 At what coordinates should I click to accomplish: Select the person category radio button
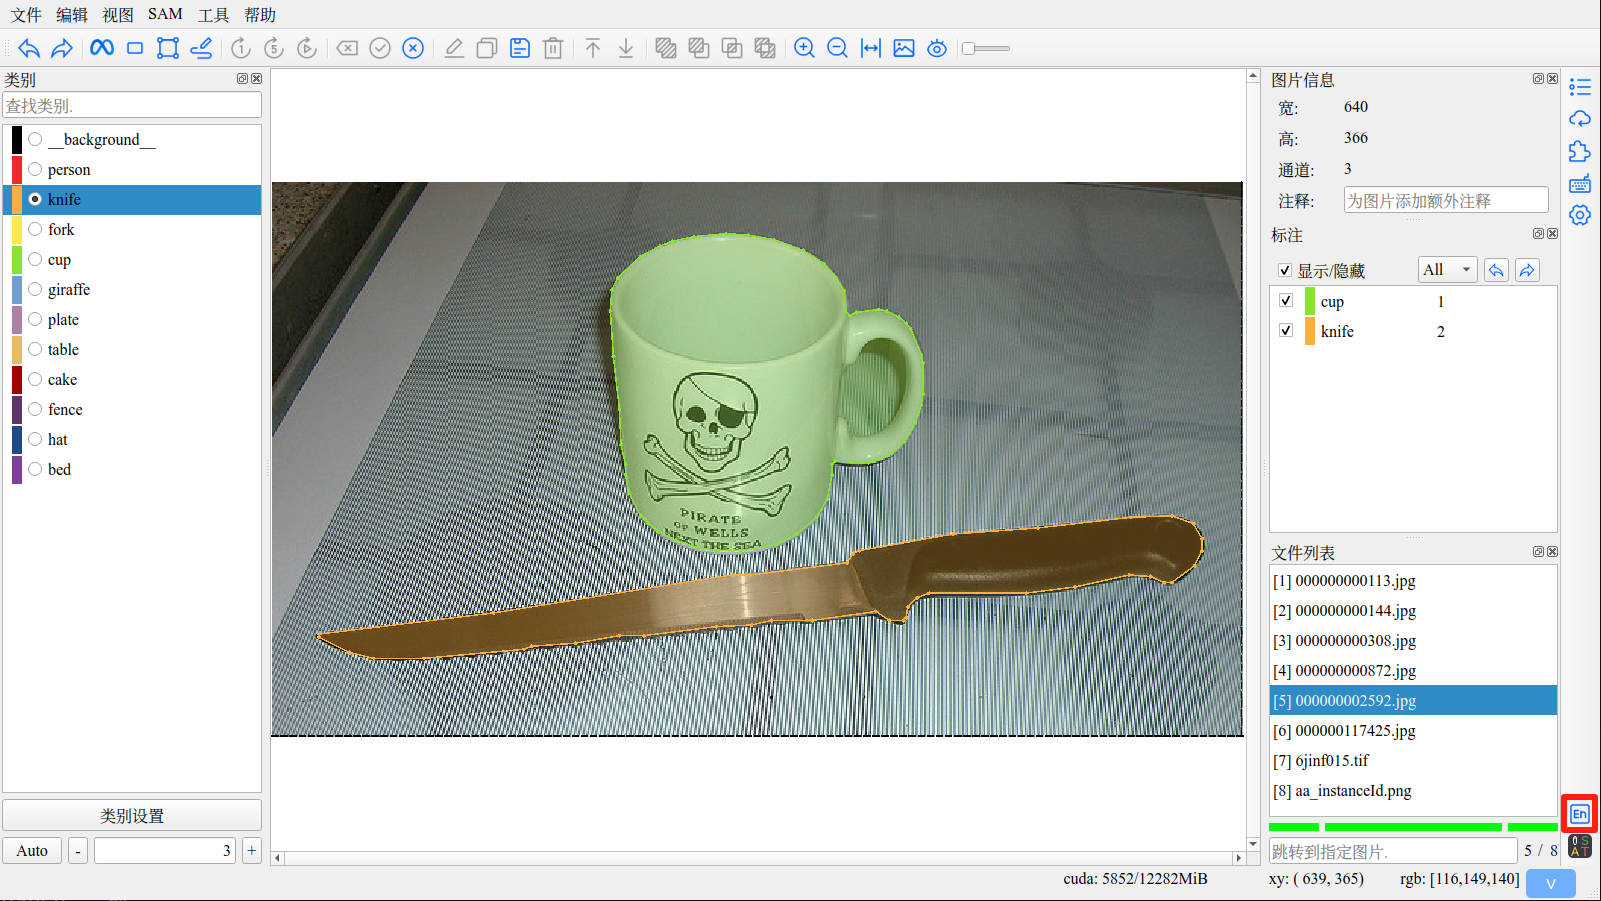(35, 169)
